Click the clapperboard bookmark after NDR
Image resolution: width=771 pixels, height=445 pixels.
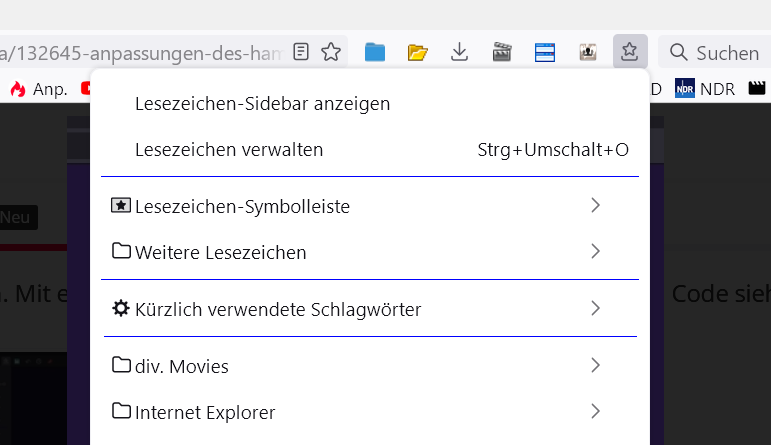pos(757,89)
